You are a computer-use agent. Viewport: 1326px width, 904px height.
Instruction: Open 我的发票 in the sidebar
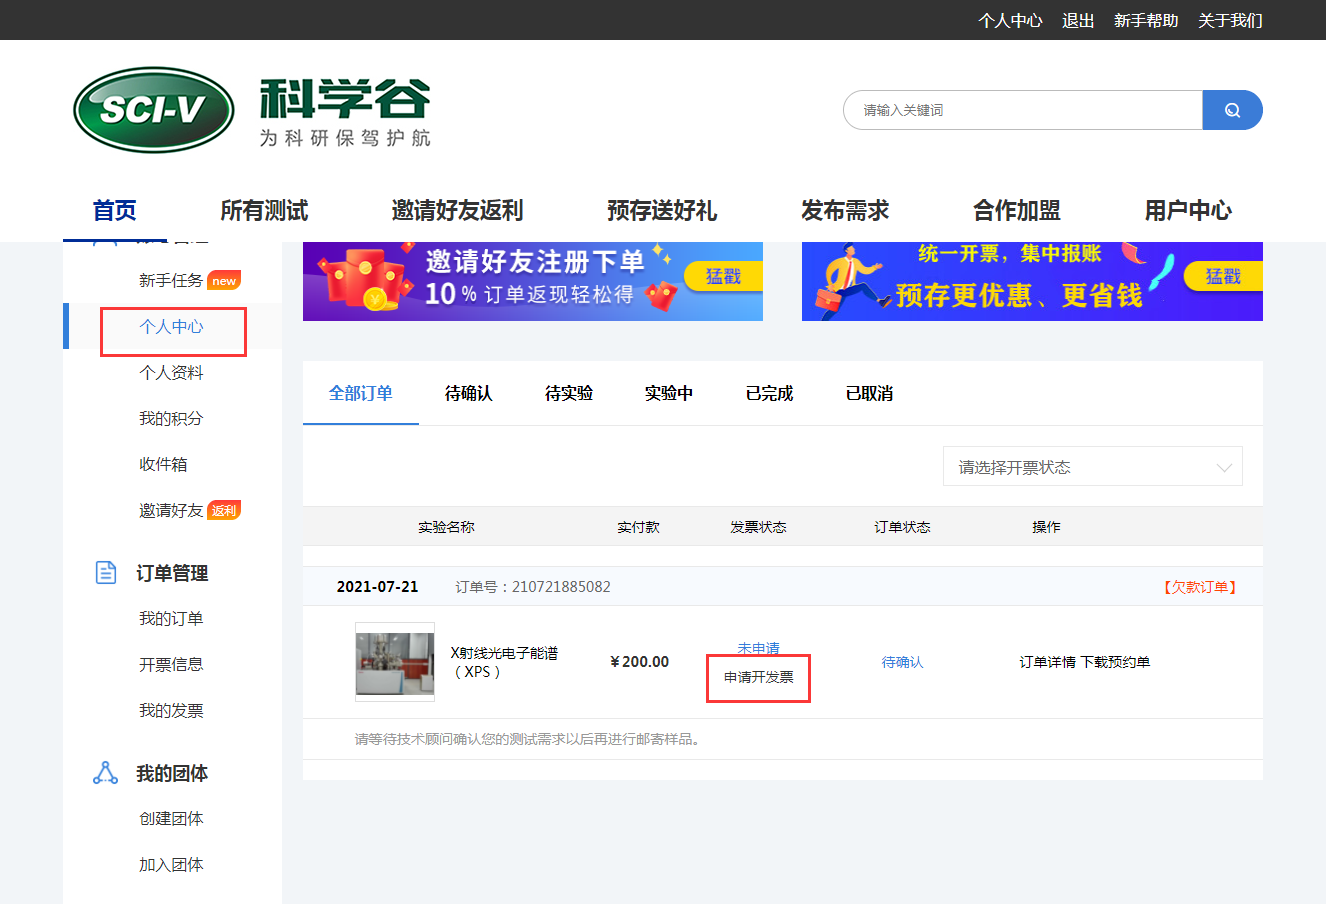[171, 711]
